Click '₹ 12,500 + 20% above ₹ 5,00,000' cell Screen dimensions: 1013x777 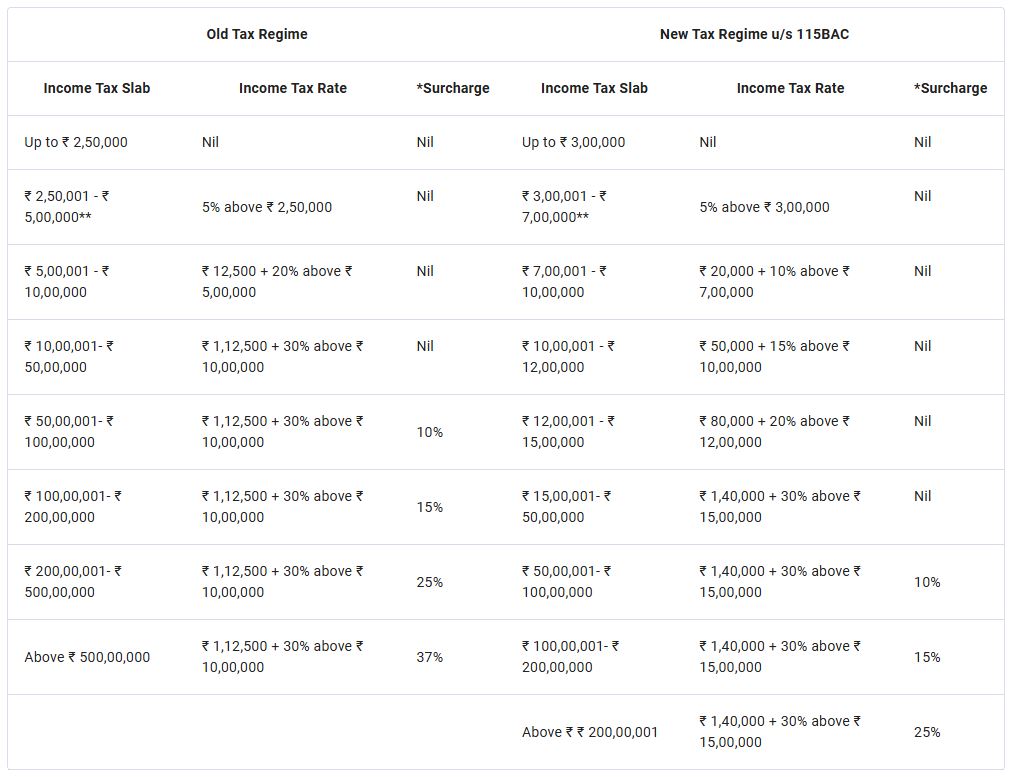pyautogui.click(x=277, y=282)
